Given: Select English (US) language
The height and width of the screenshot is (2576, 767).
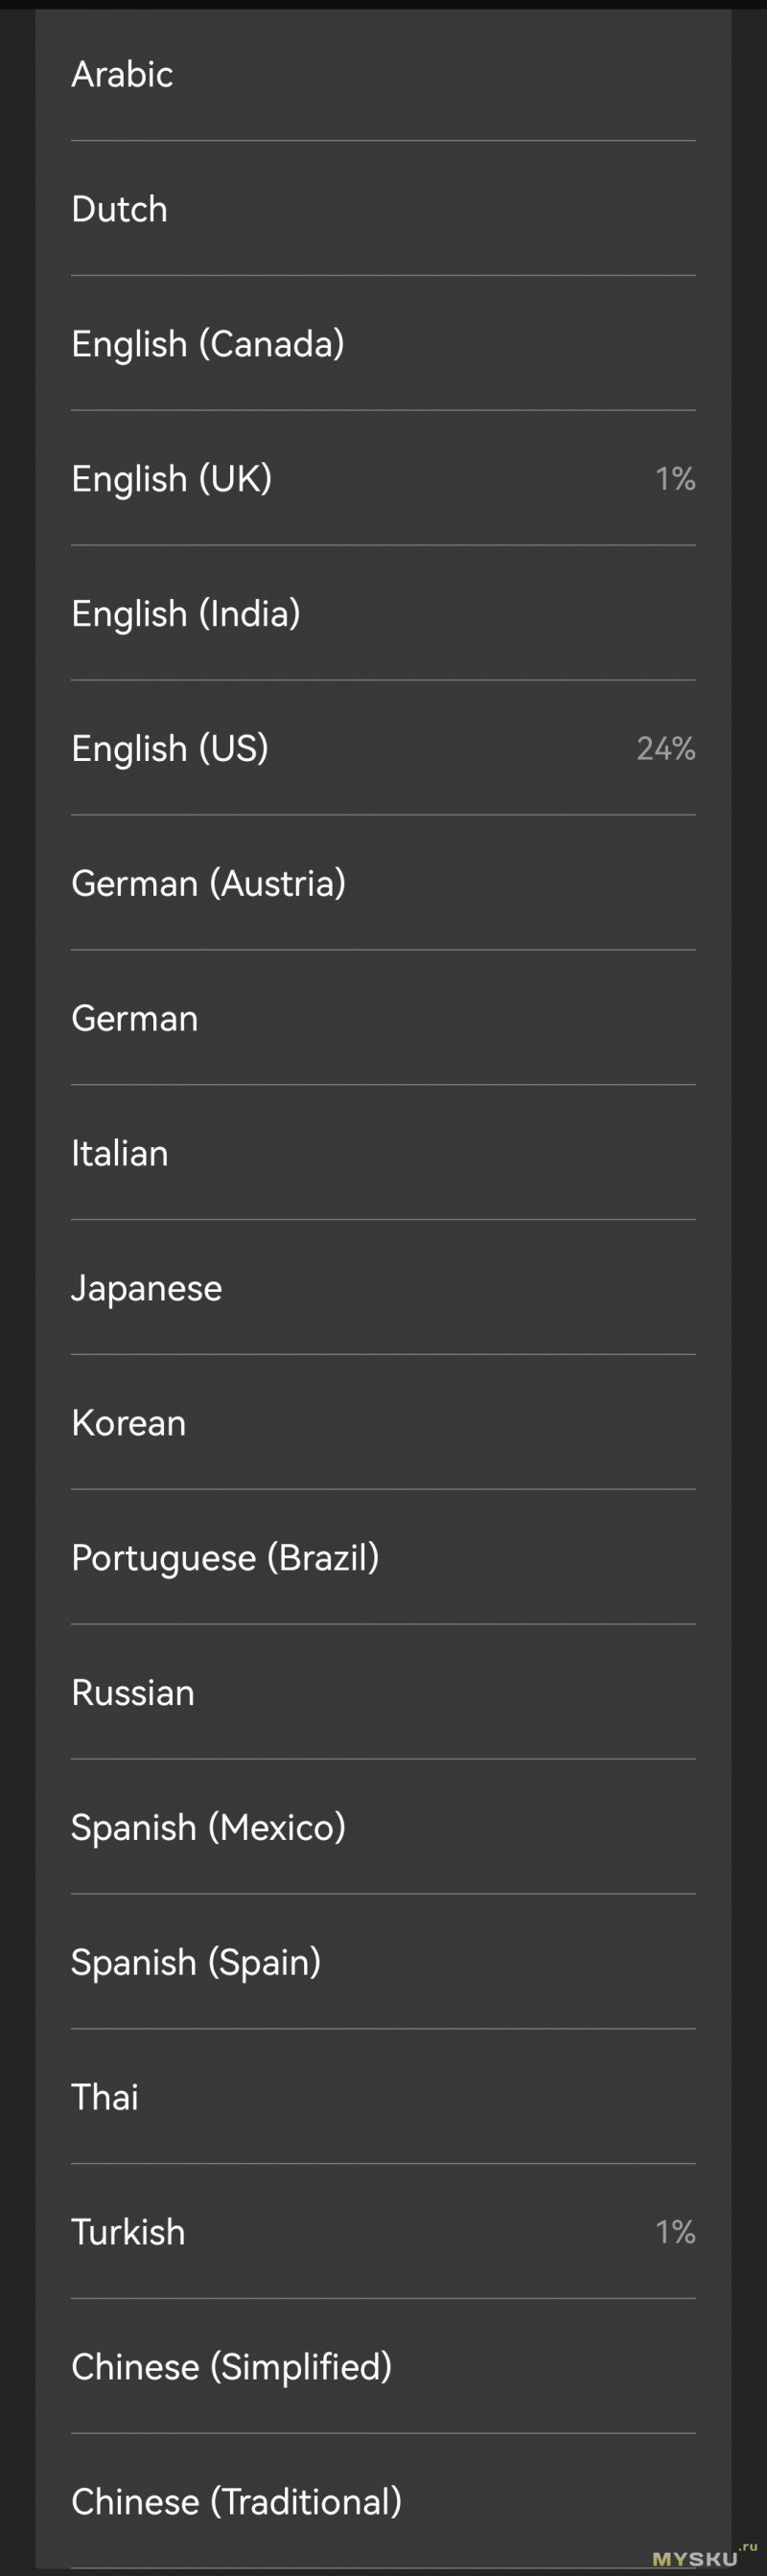Looking at the screenshot, I should pos(383,748).
